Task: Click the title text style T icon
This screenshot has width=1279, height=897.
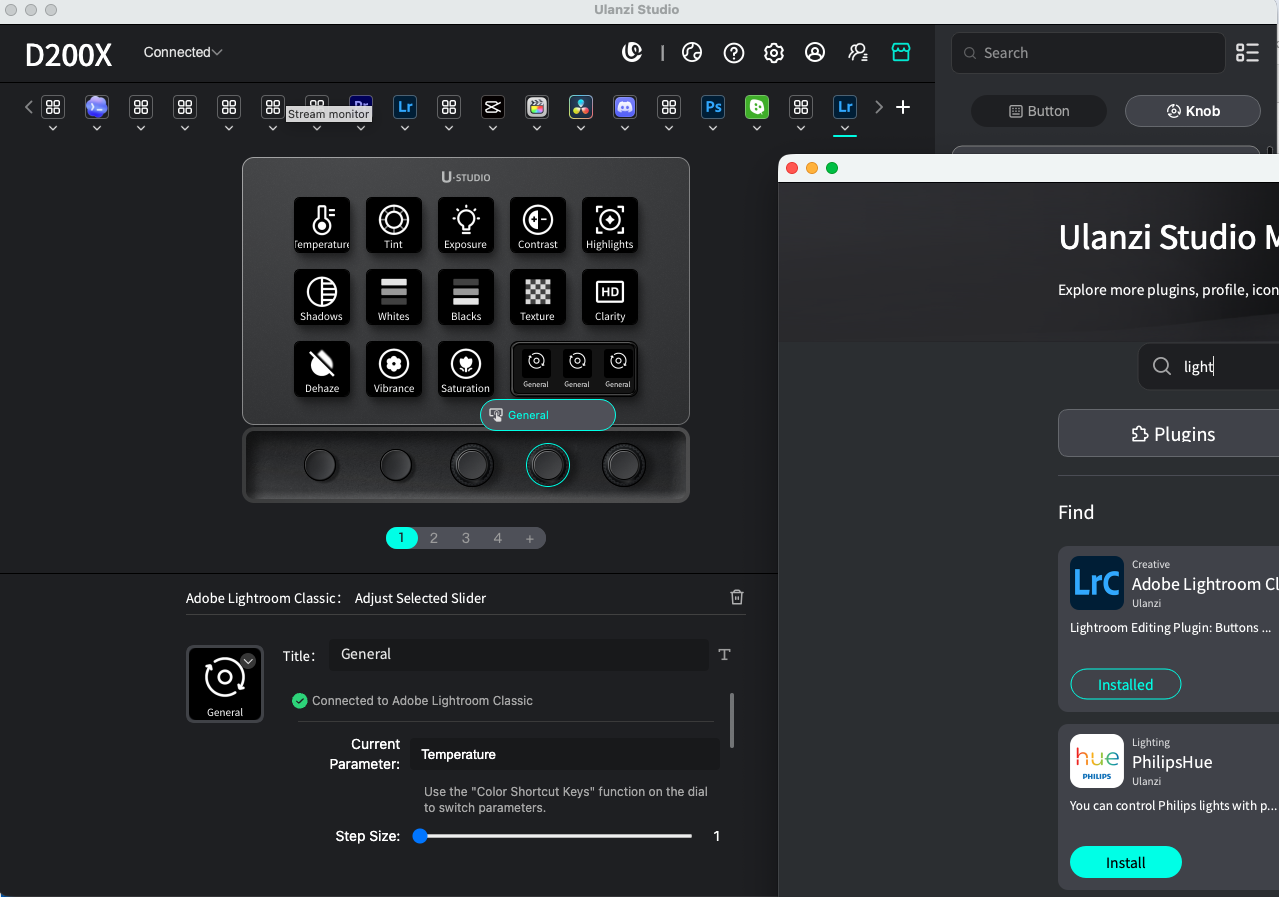Action: pyautogui.click(x=725, y=654)
